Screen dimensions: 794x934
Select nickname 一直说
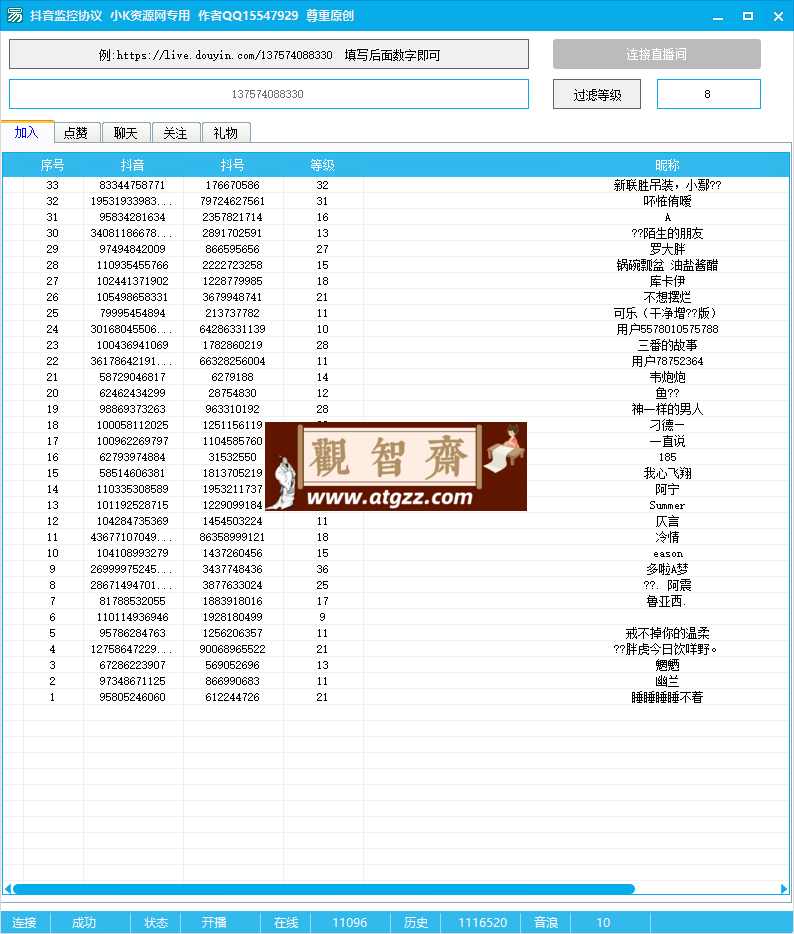click(667, 441)
